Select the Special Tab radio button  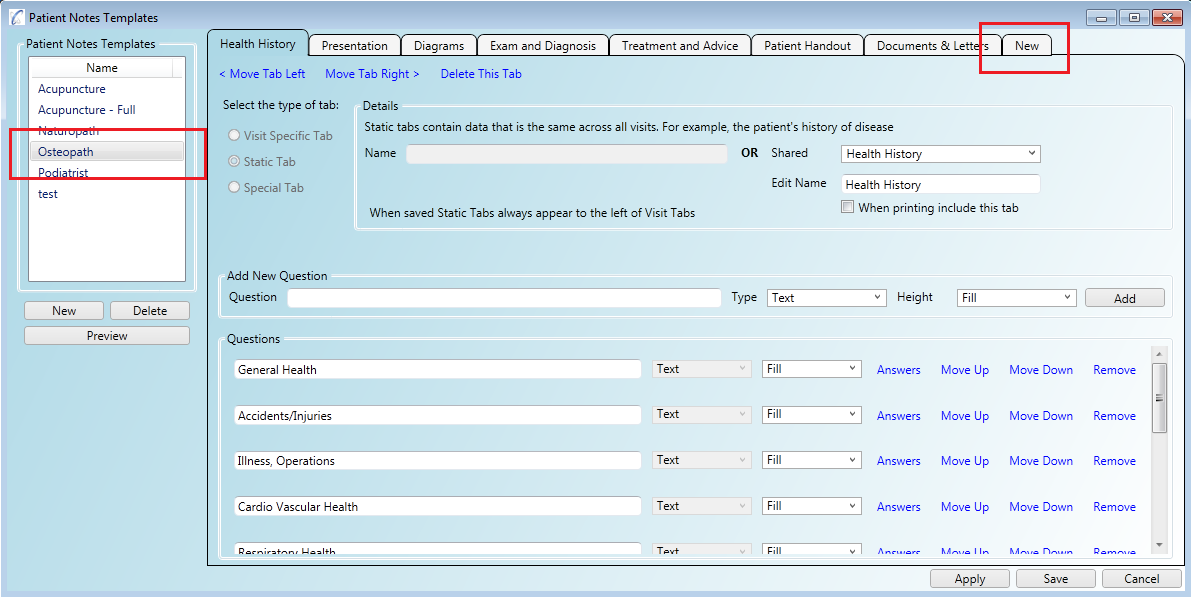click(x=234, y=188)
